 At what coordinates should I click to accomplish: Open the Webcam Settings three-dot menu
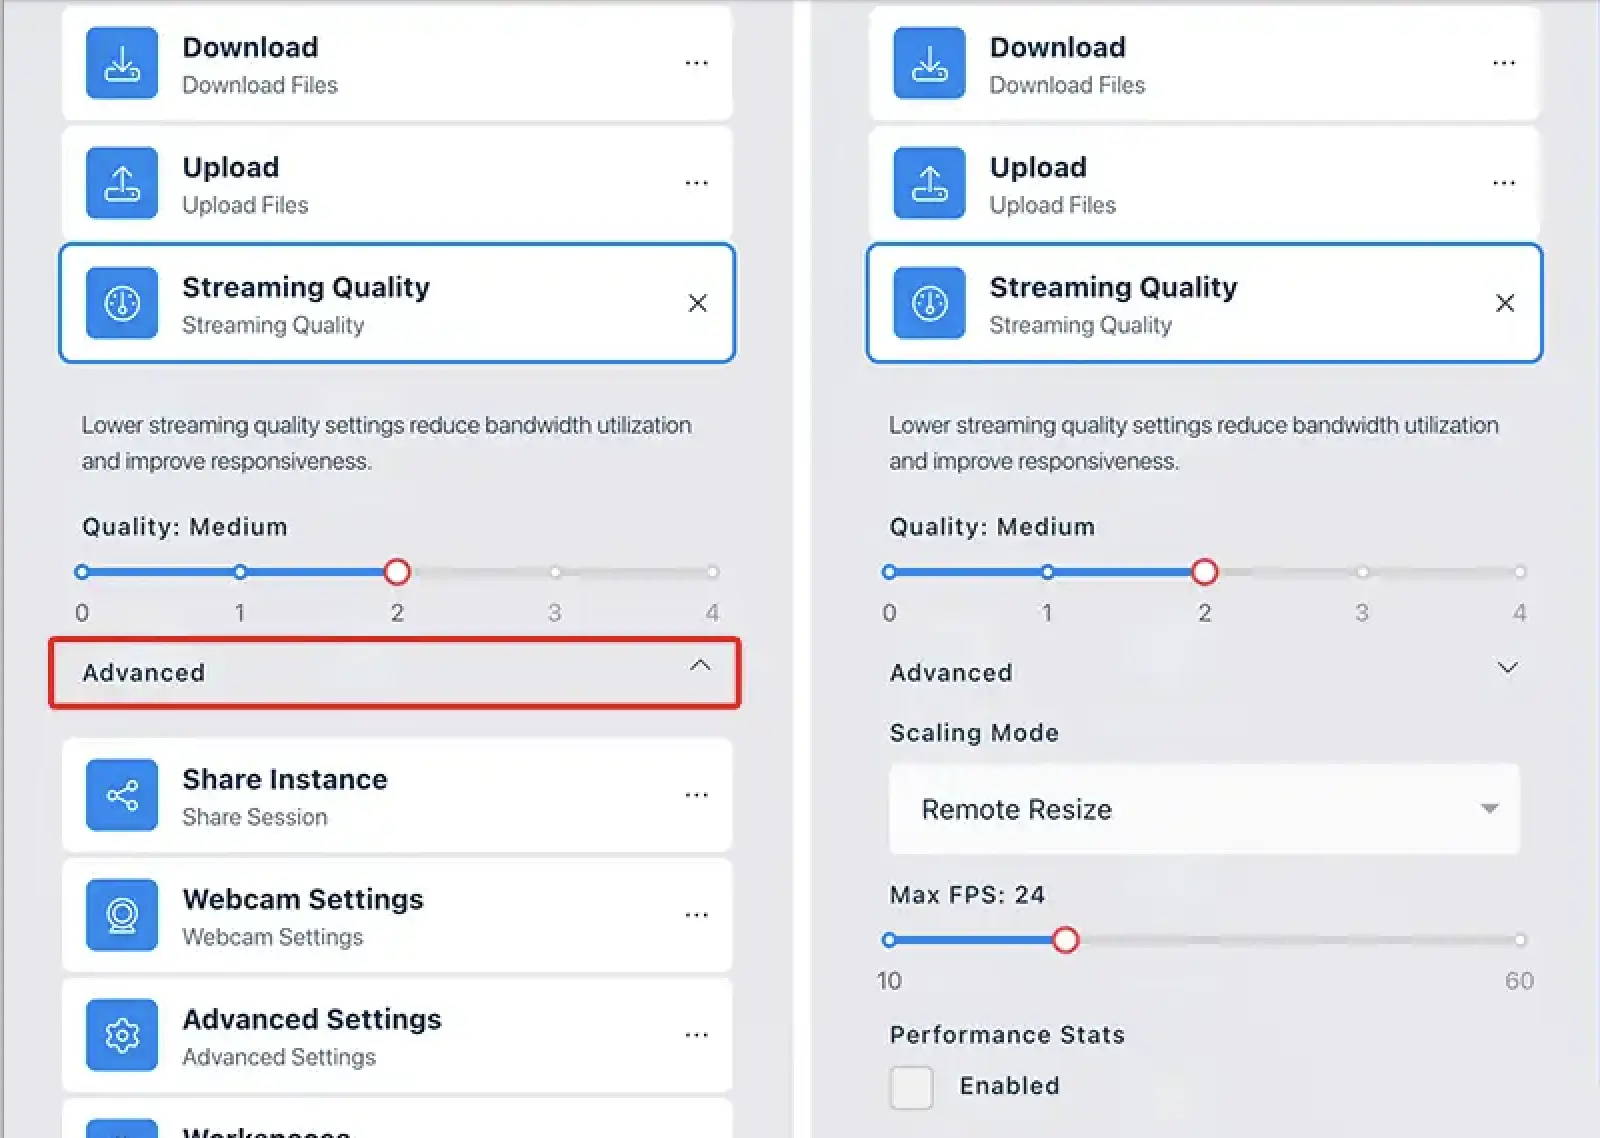(x=697, y=916)
